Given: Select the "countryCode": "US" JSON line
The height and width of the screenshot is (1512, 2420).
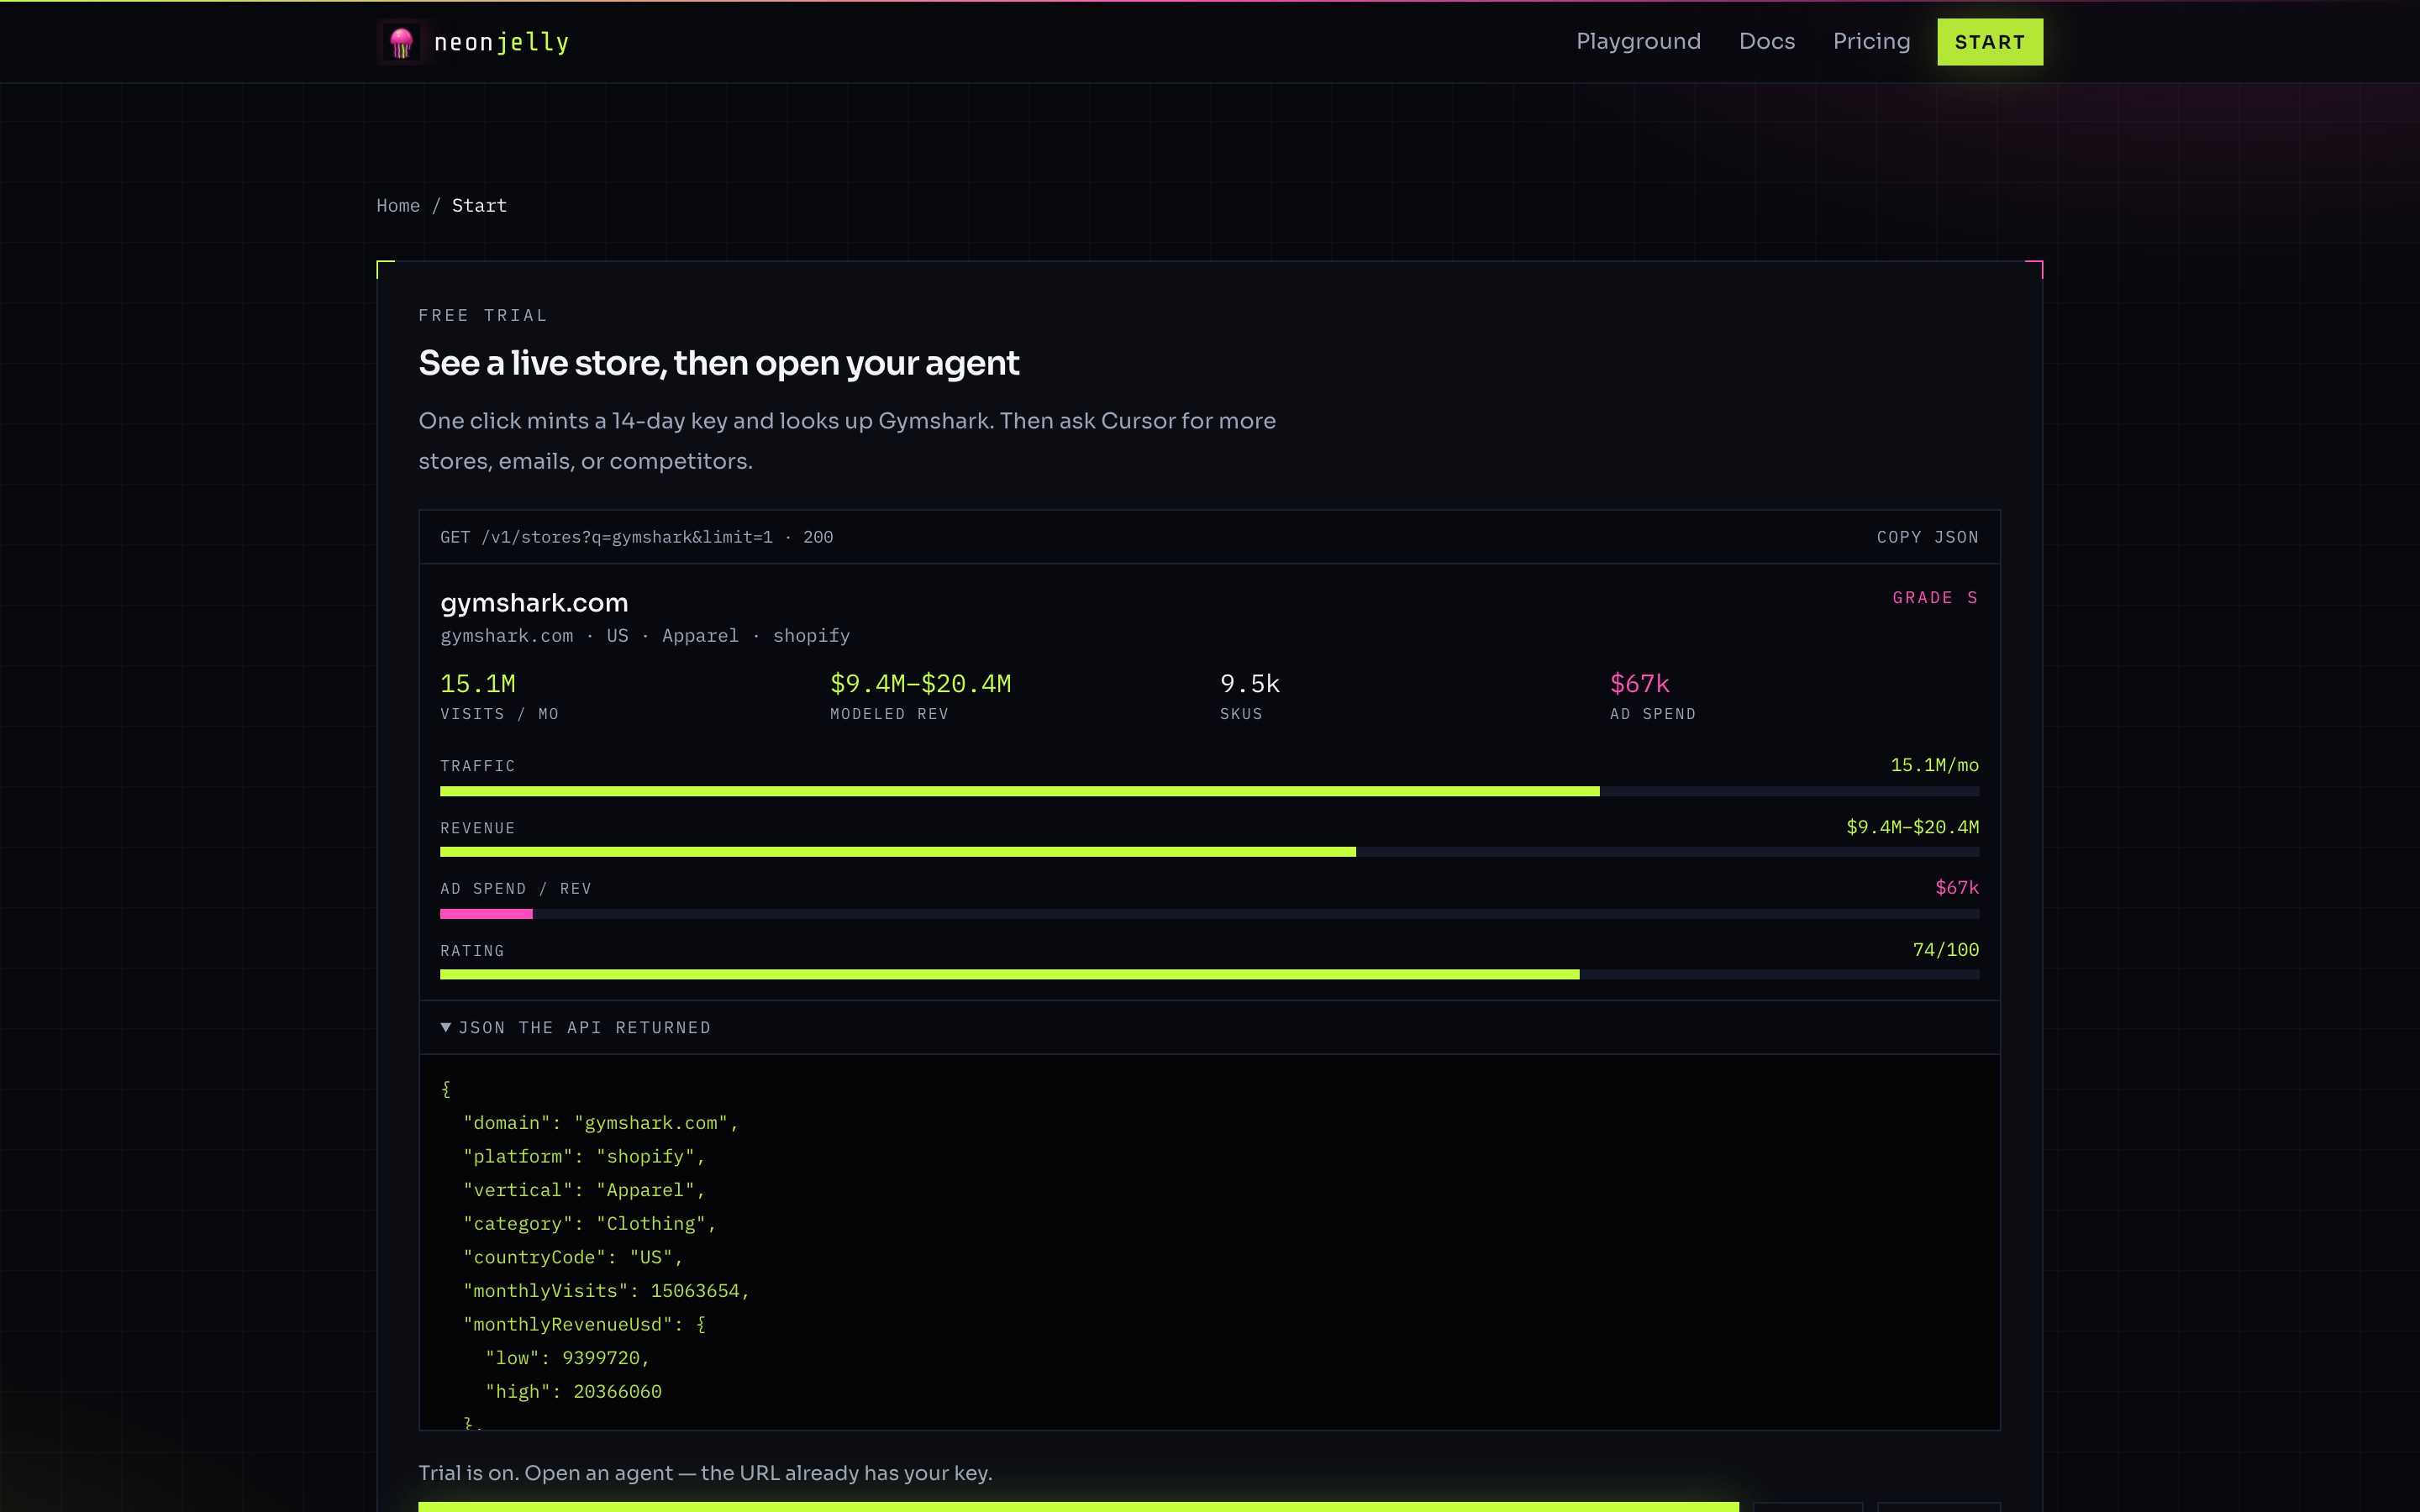Looking at the screenshot, I should click(x=573, y=1257).
